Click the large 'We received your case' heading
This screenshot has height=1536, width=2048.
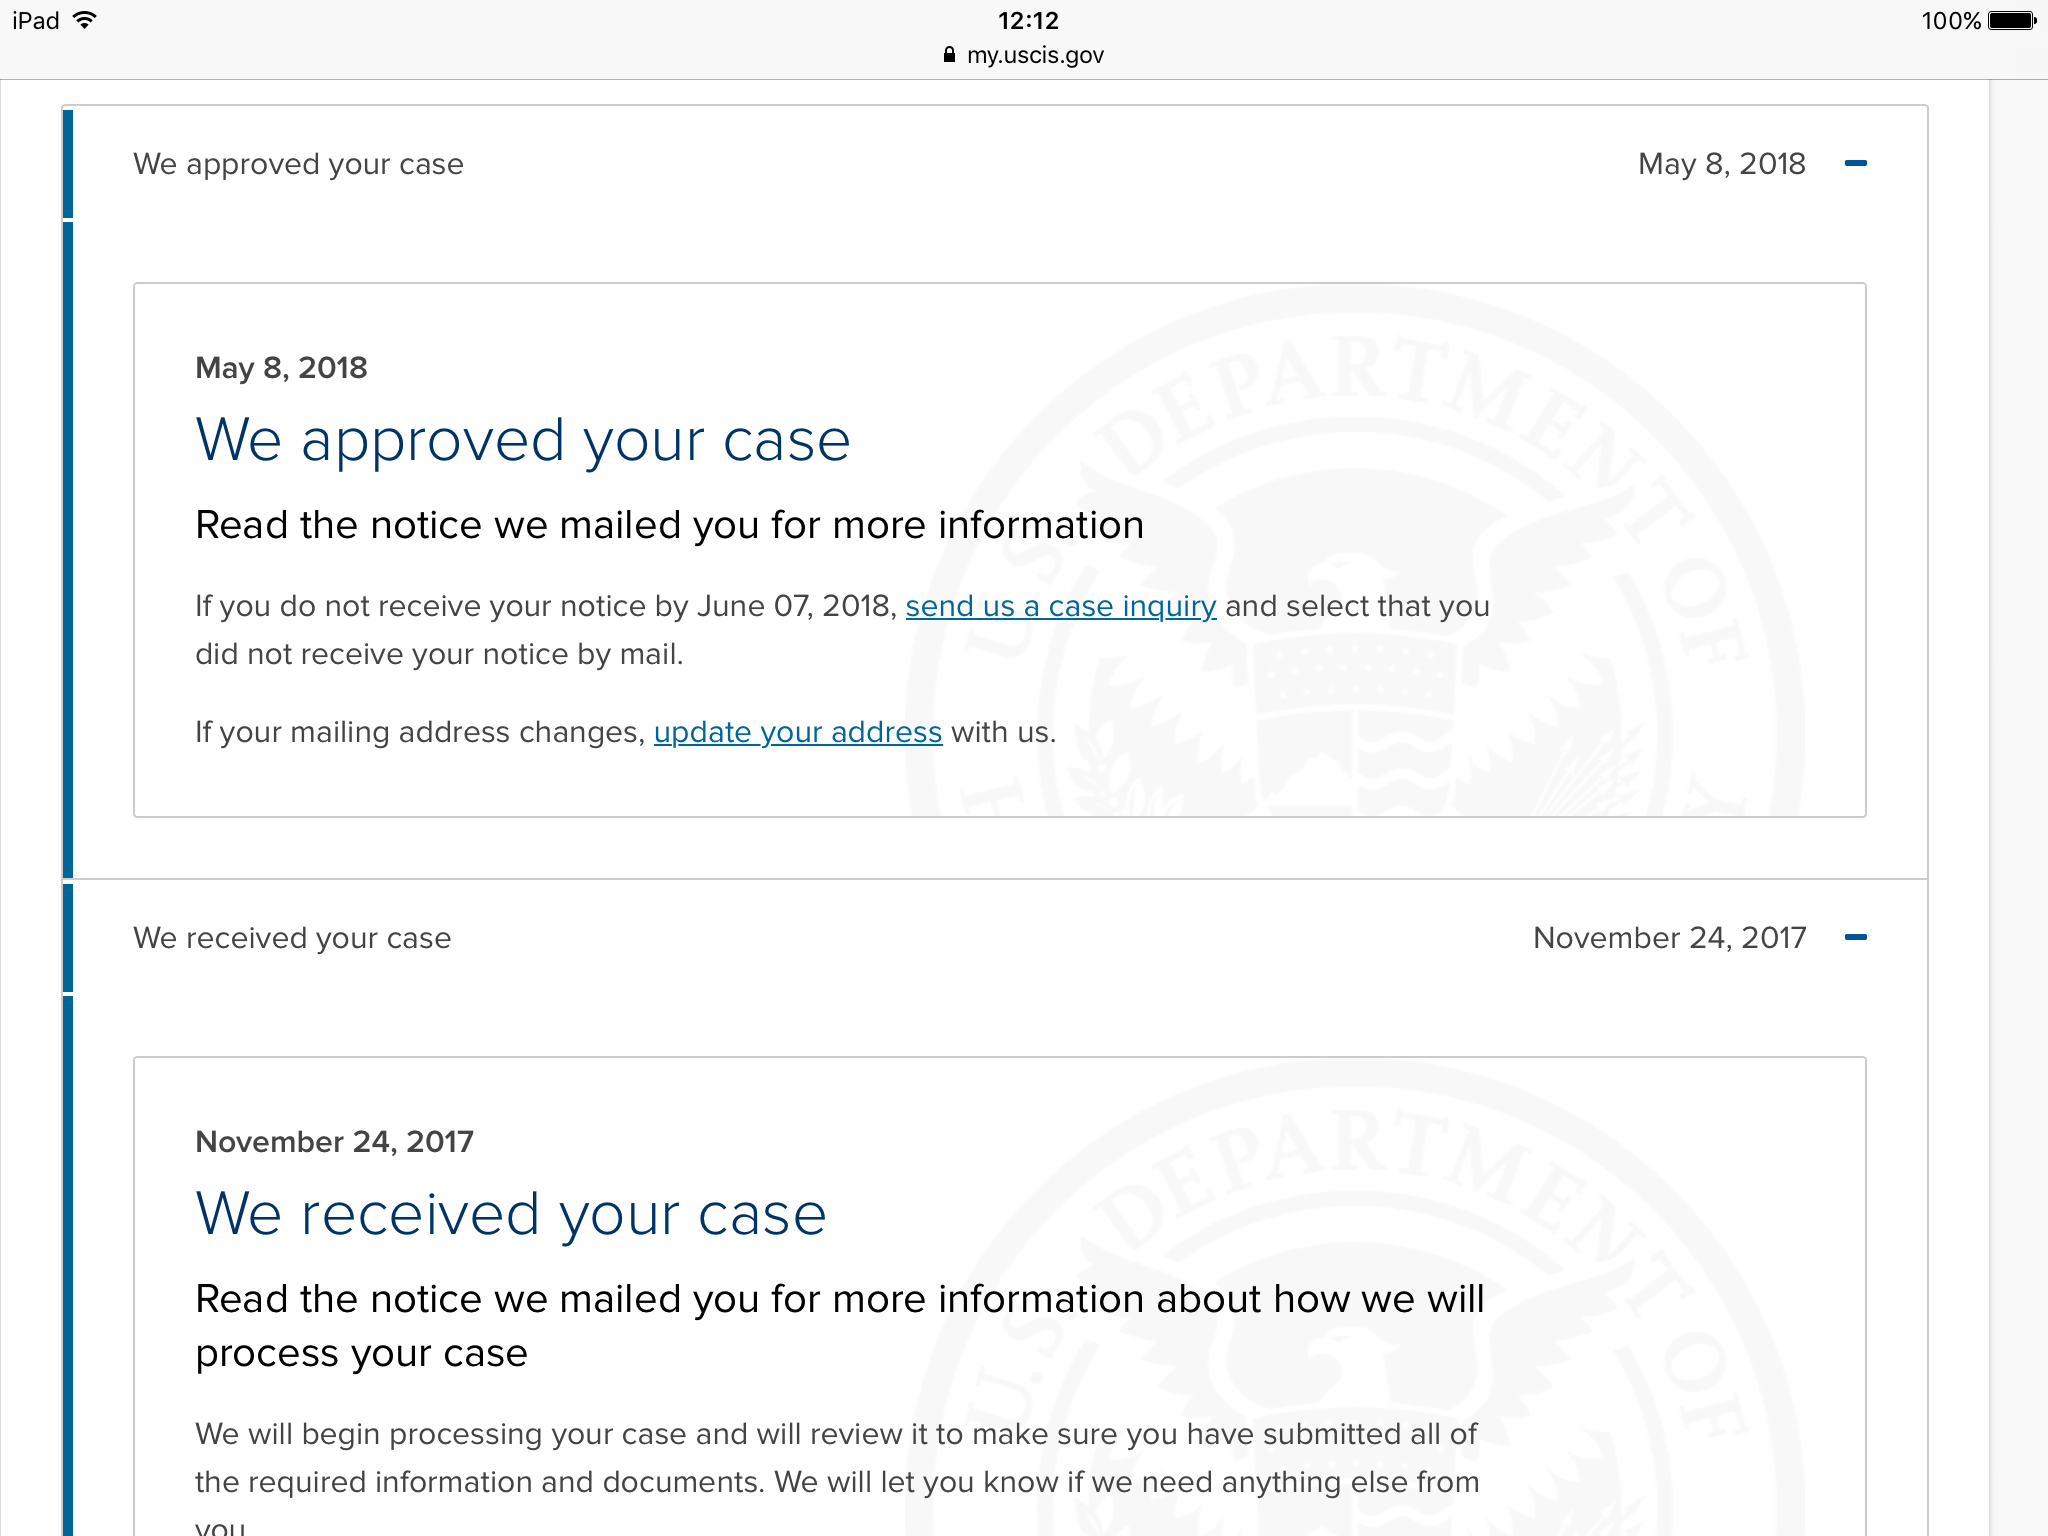[510, 1214]
